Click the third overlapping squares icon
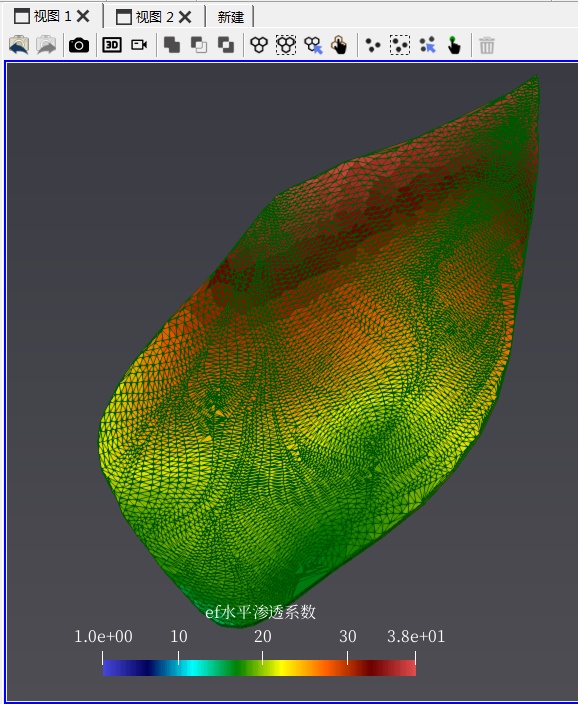578x704 pixels. 226,45
